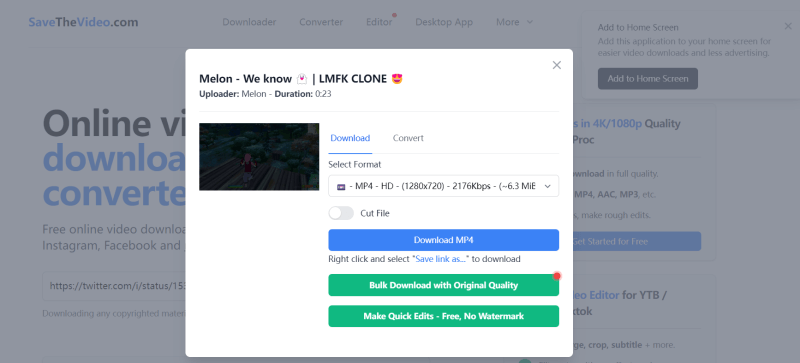Click the video format icon in the select box
800x363 pixels.
click(x=341, y=187)
